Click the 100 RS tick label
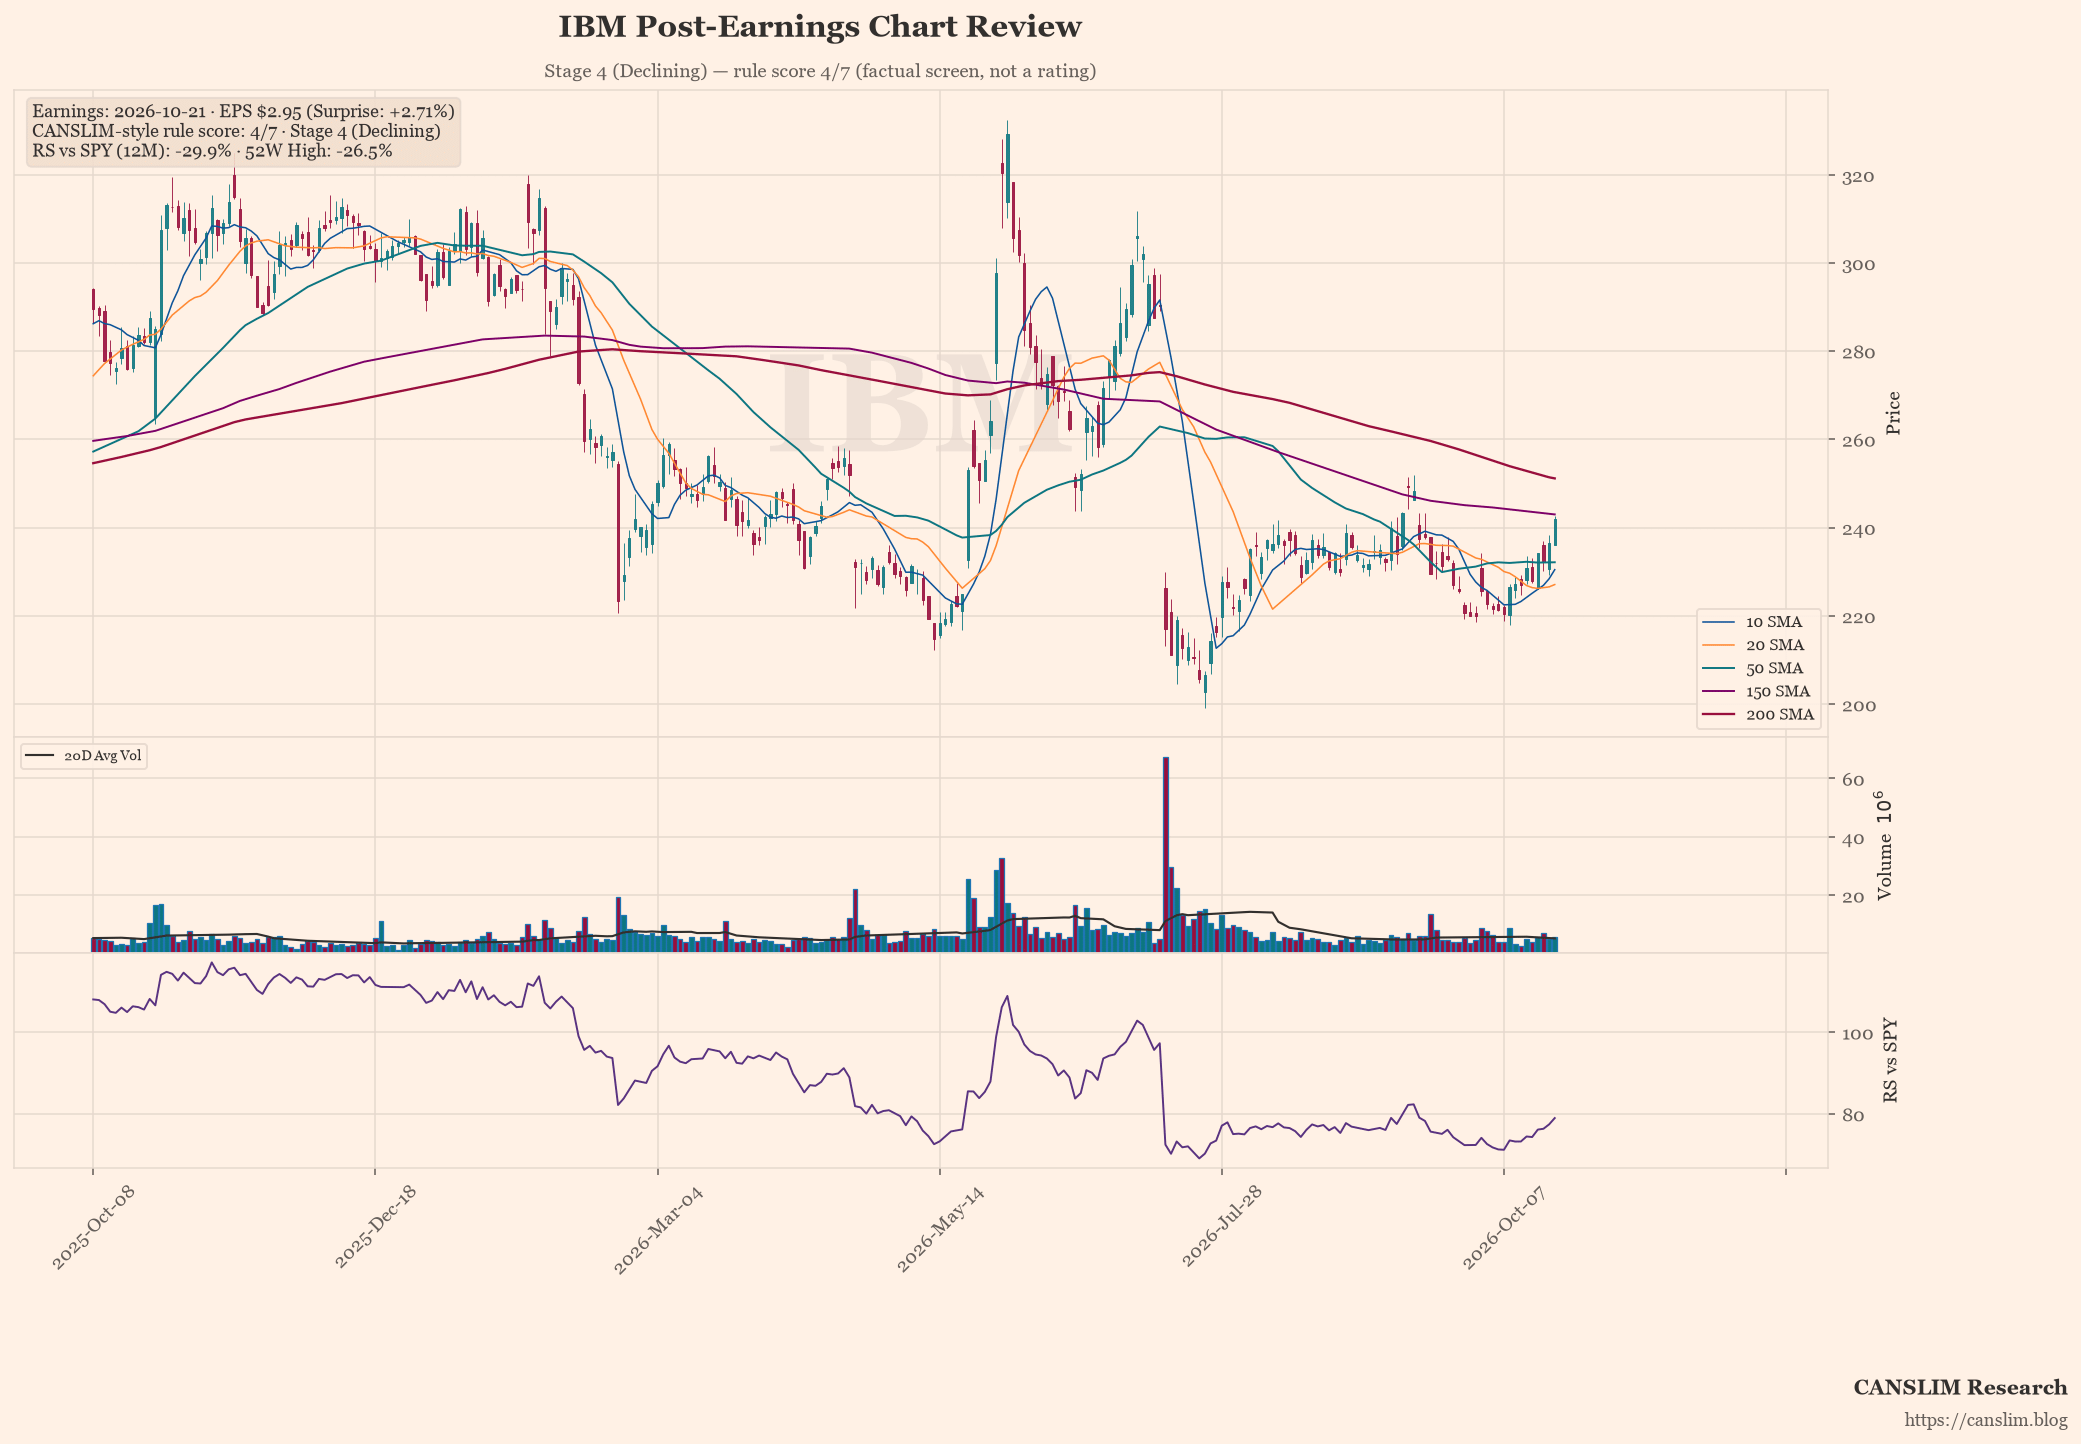The width and height of the screenshot is (2081, 1444). [x=1858, y=1033]
